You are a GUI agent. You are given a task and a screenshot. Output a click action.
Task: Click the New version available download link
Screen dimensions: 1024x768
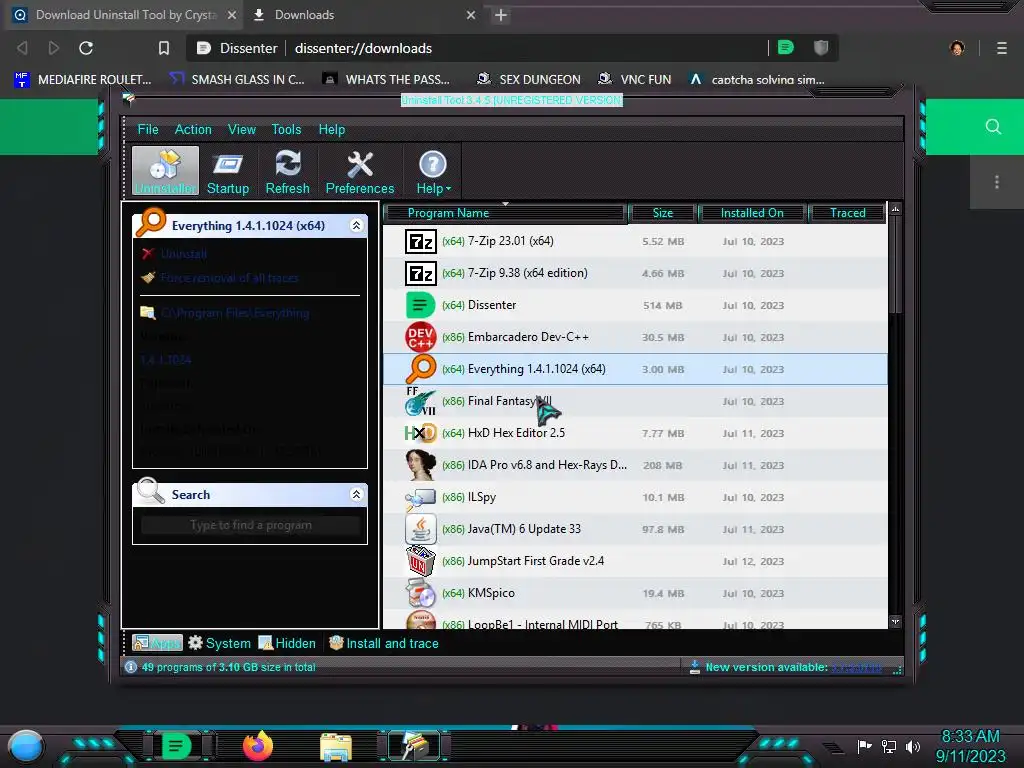(x=856, y=667)
